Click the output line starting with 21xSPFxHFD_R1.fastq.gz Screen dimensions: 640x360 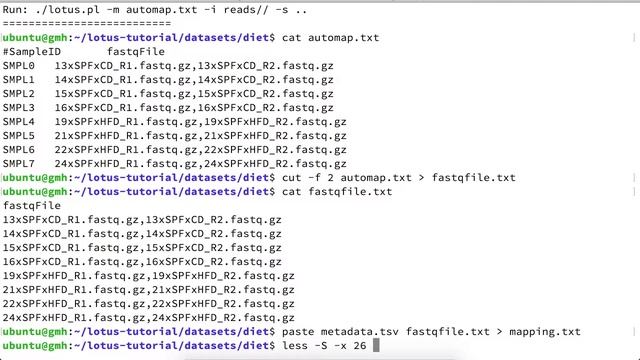click(149, 290)
